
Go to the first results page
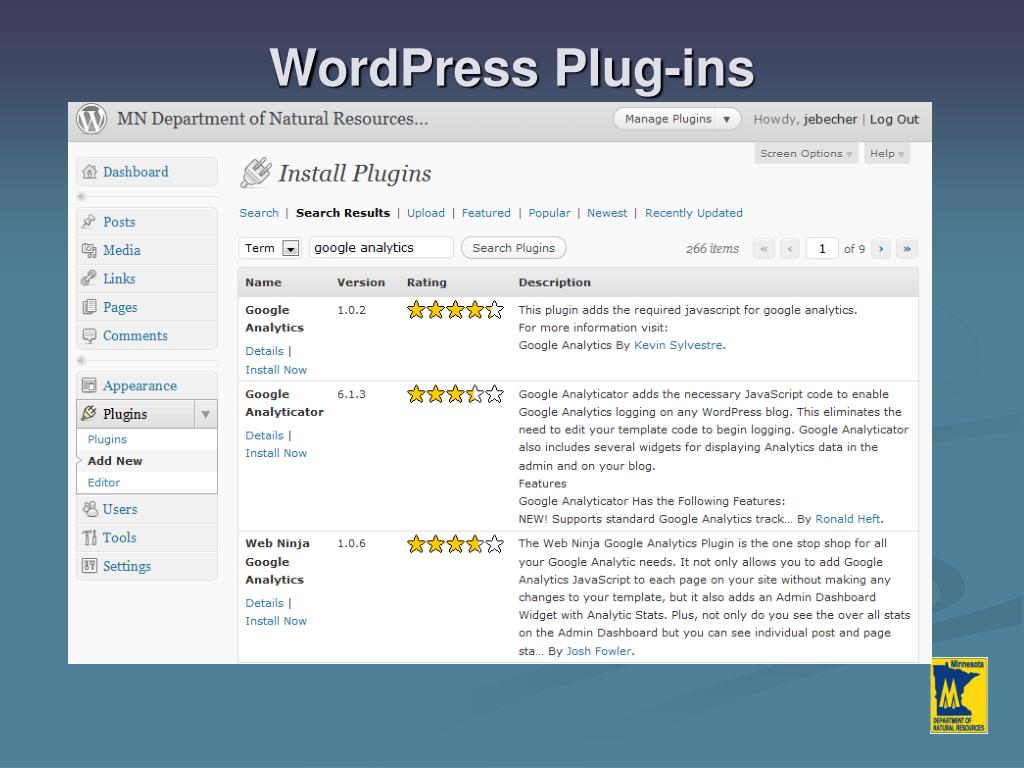pyautogui.click(x=763, y=249)
